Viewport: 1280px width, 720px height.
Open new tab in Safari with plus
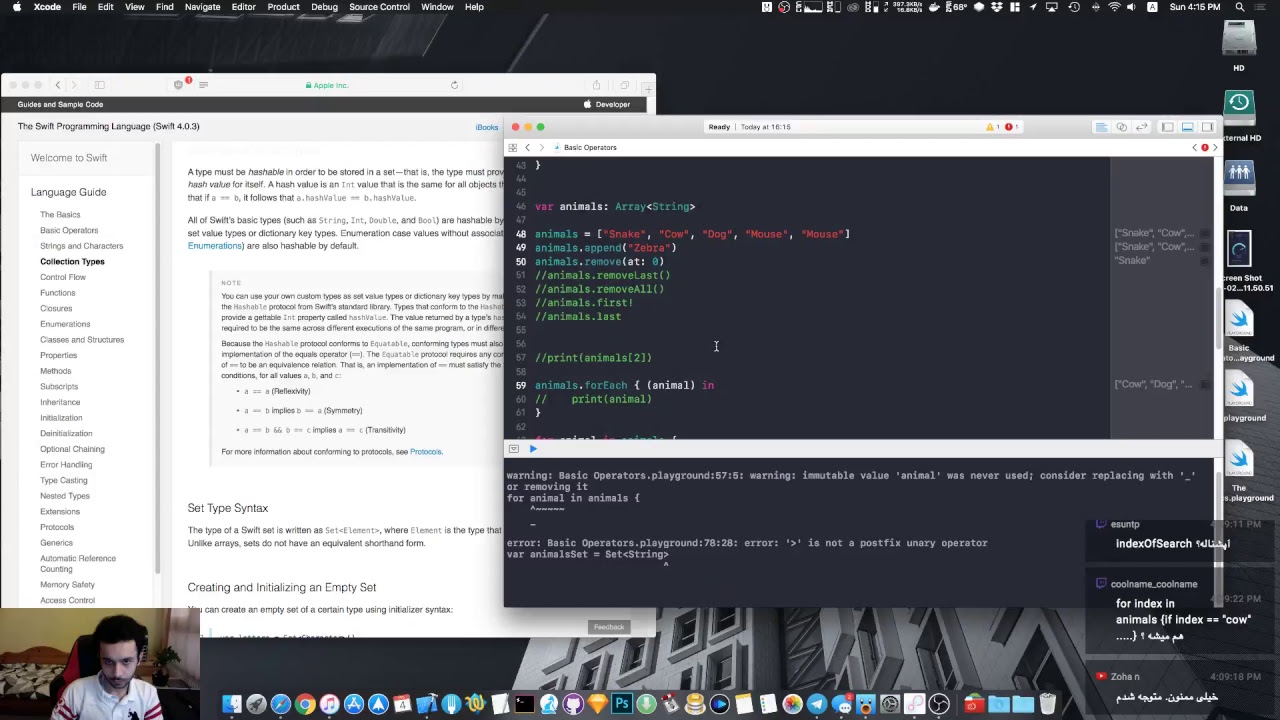[x=647, y=90]
